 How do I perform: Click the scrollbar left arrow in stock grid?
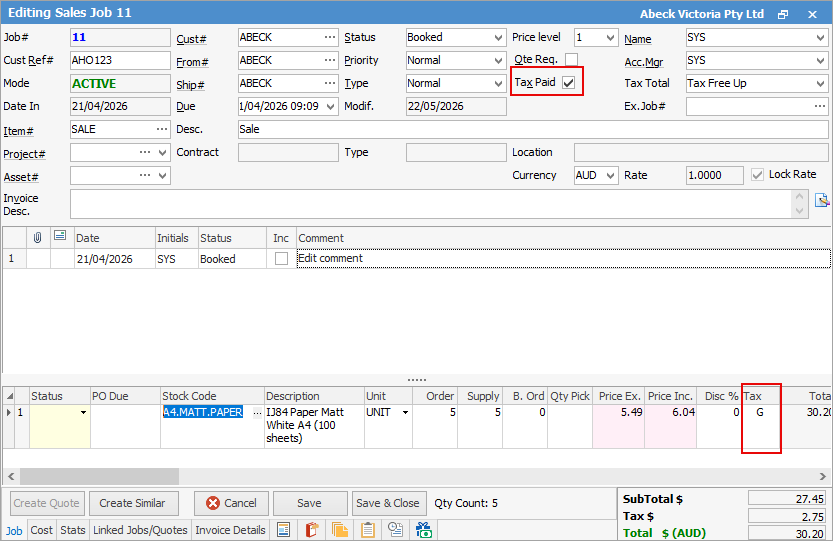[x=11, y=476]
